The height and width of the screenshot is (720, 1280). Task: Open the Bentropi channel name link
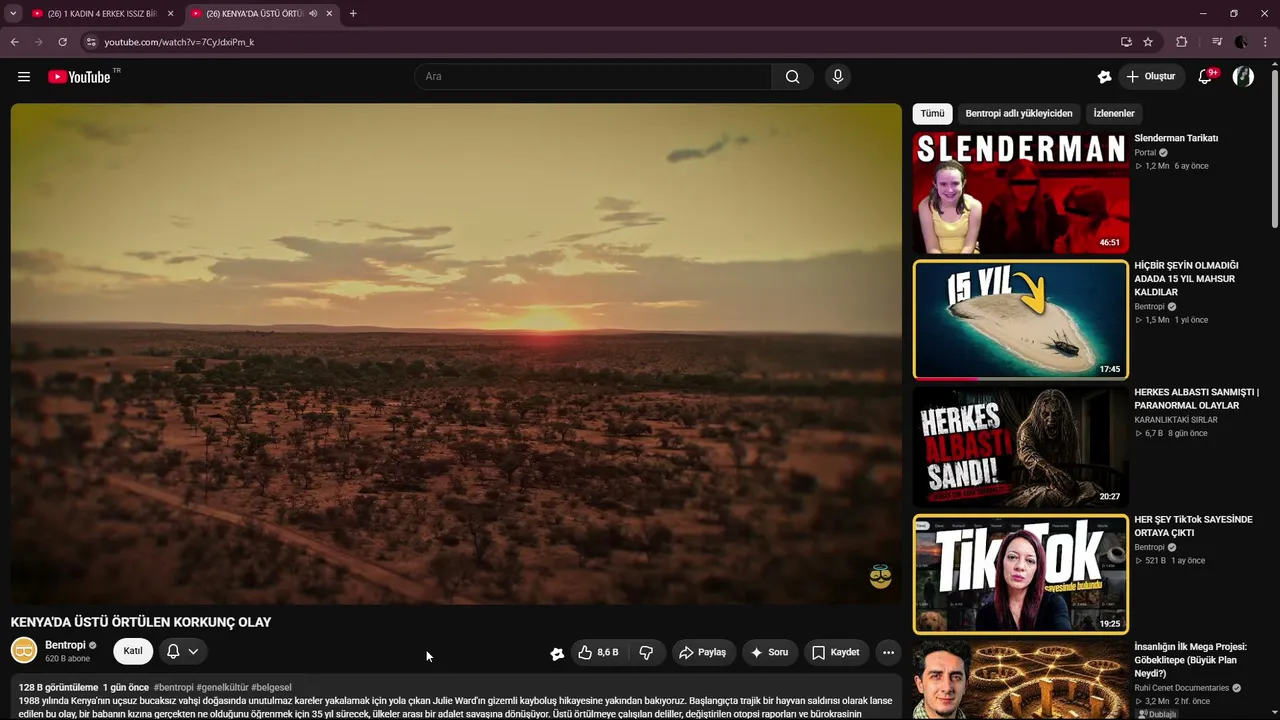pyautogui.click(x=65, y=646)
